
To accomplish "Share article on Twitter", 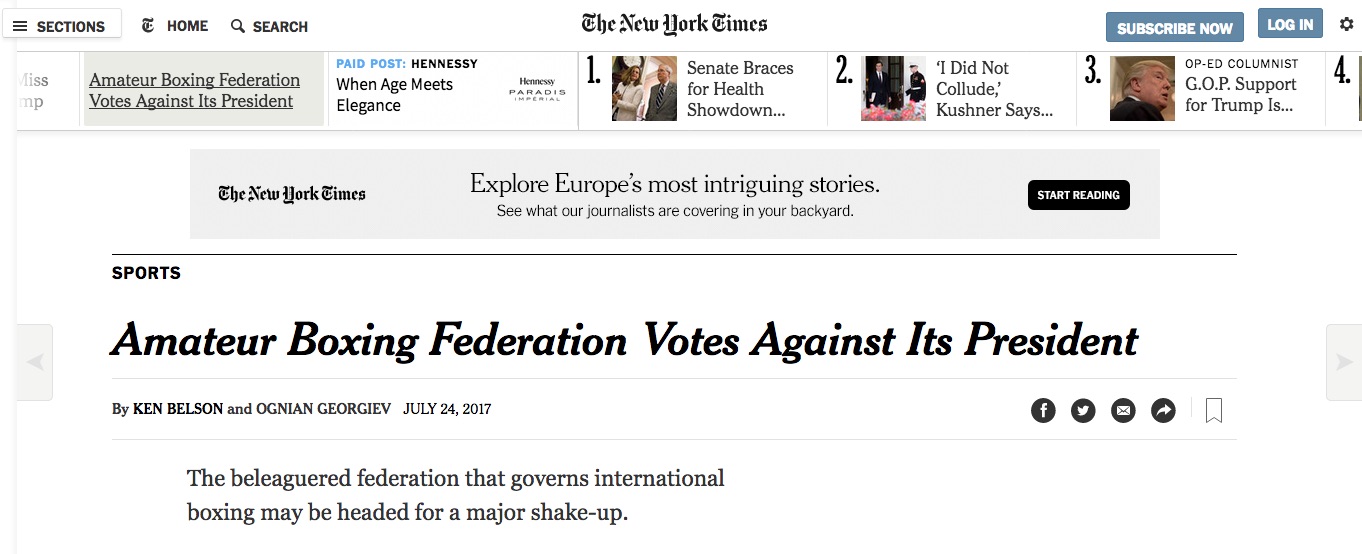I will coord(1083,410).
